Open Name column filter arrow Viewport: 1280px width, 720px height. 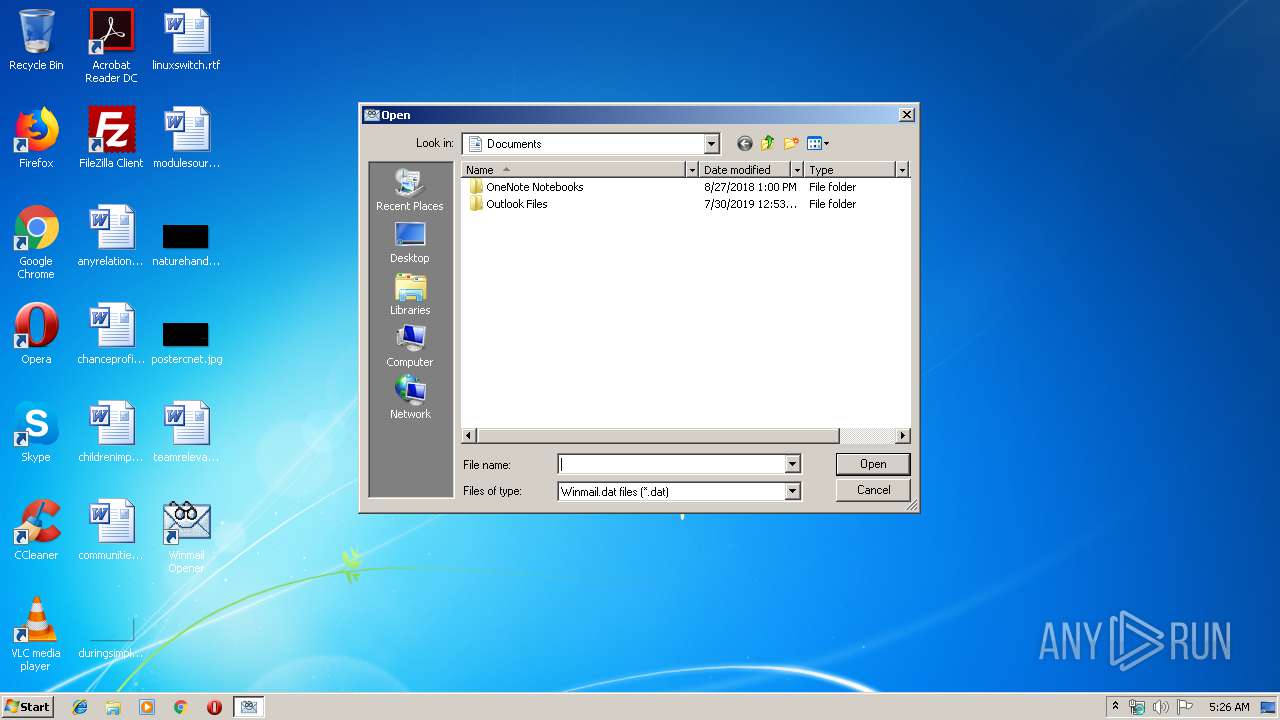[691, 170]
